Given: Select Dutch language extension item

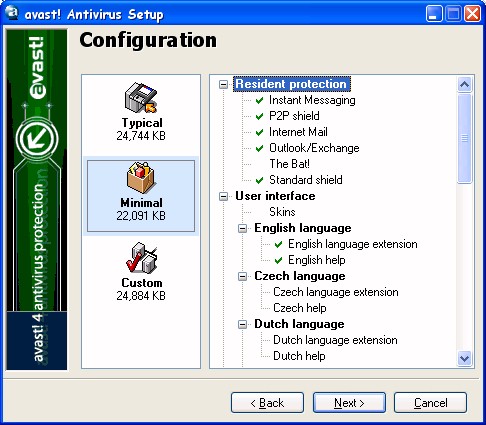Looking at the screenshot, I should [x=335, y=340].
